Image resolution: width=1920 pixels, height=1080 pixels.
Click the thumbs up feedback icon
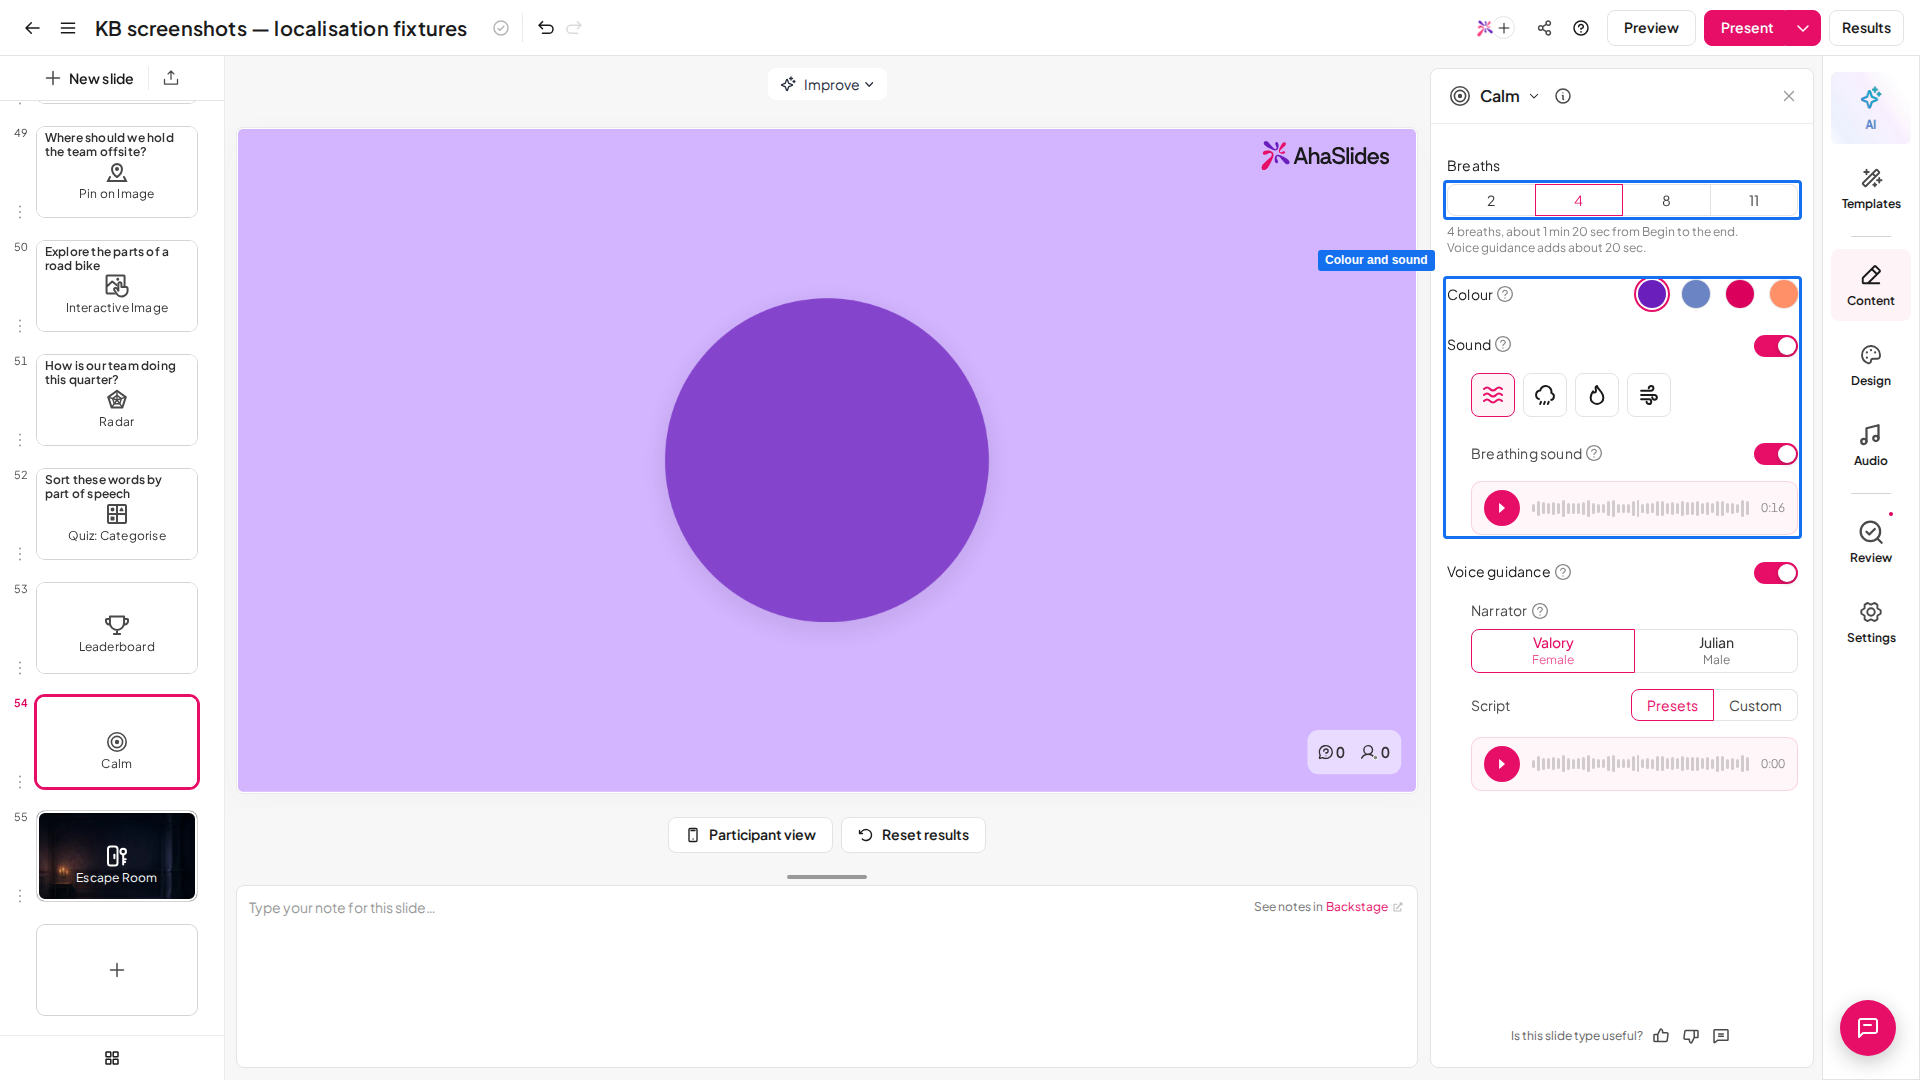click(1661, 1036)
